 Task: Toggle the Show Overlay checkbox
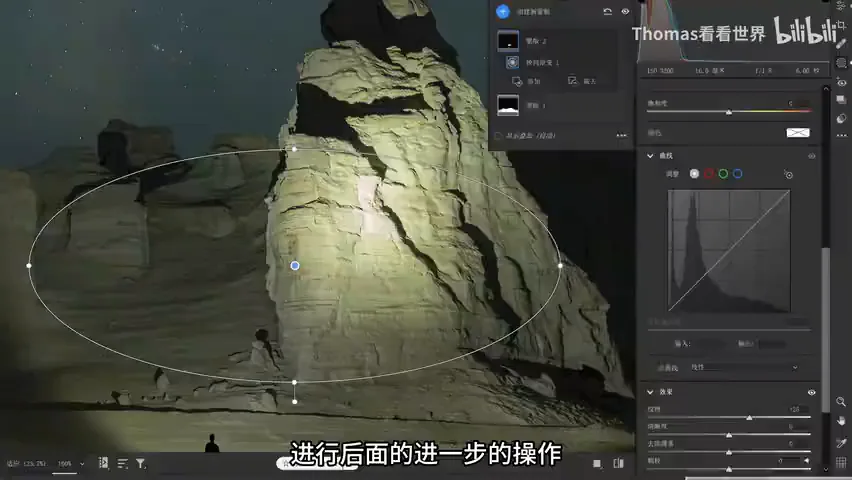498,135
